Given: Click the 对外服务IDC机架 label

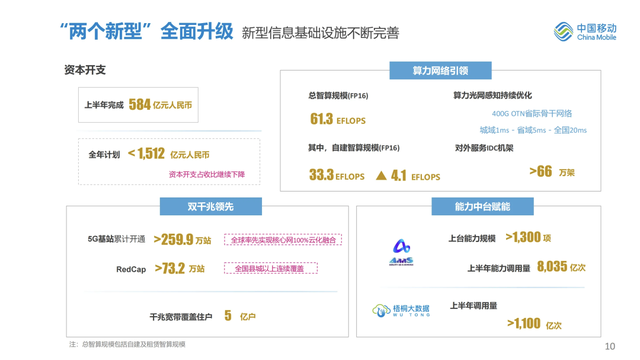Looking at the screenshot, I should 484,148.
